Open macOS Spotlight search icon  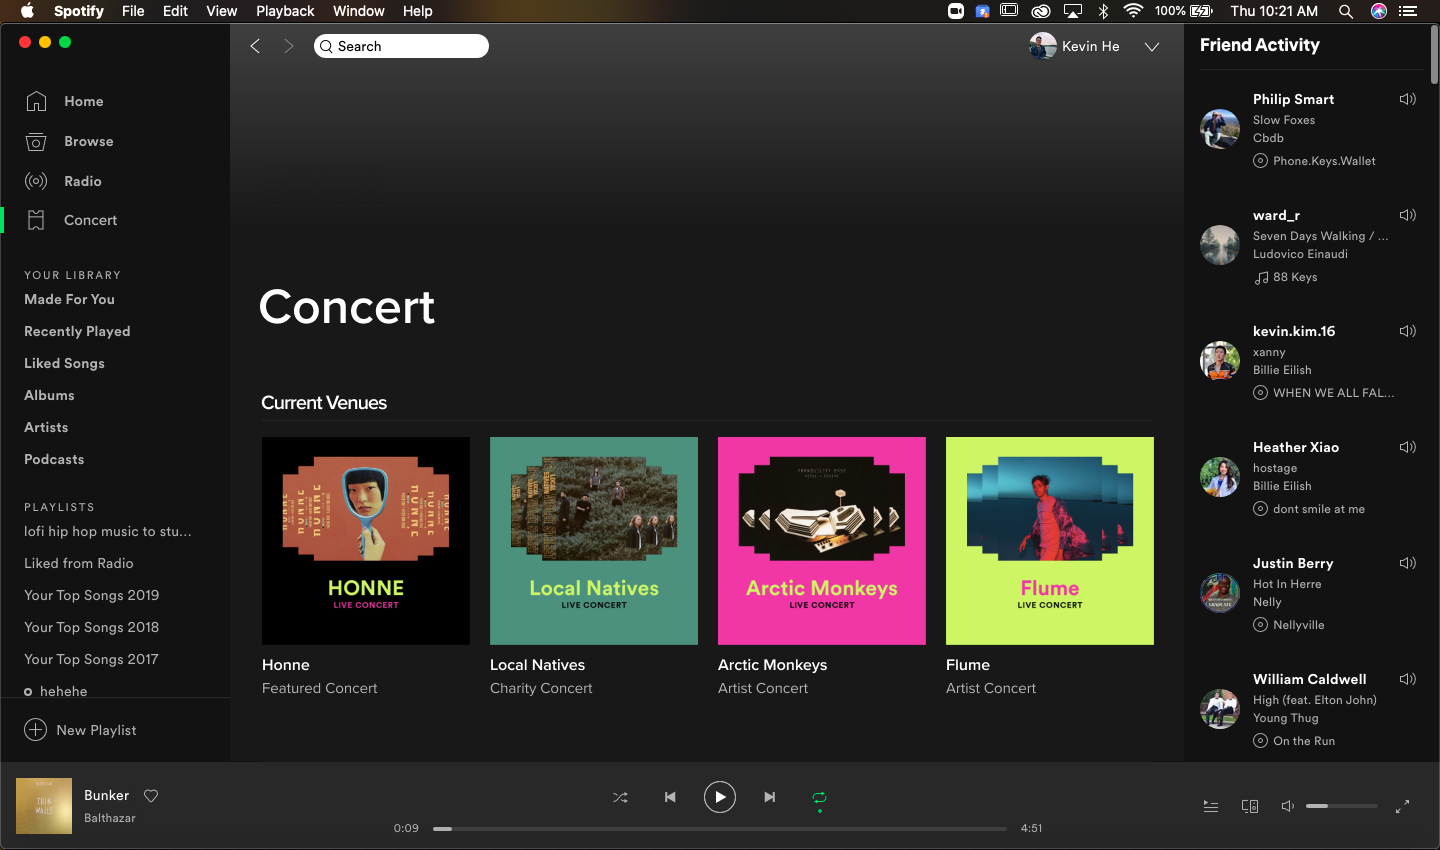(x=1346, y=11)
